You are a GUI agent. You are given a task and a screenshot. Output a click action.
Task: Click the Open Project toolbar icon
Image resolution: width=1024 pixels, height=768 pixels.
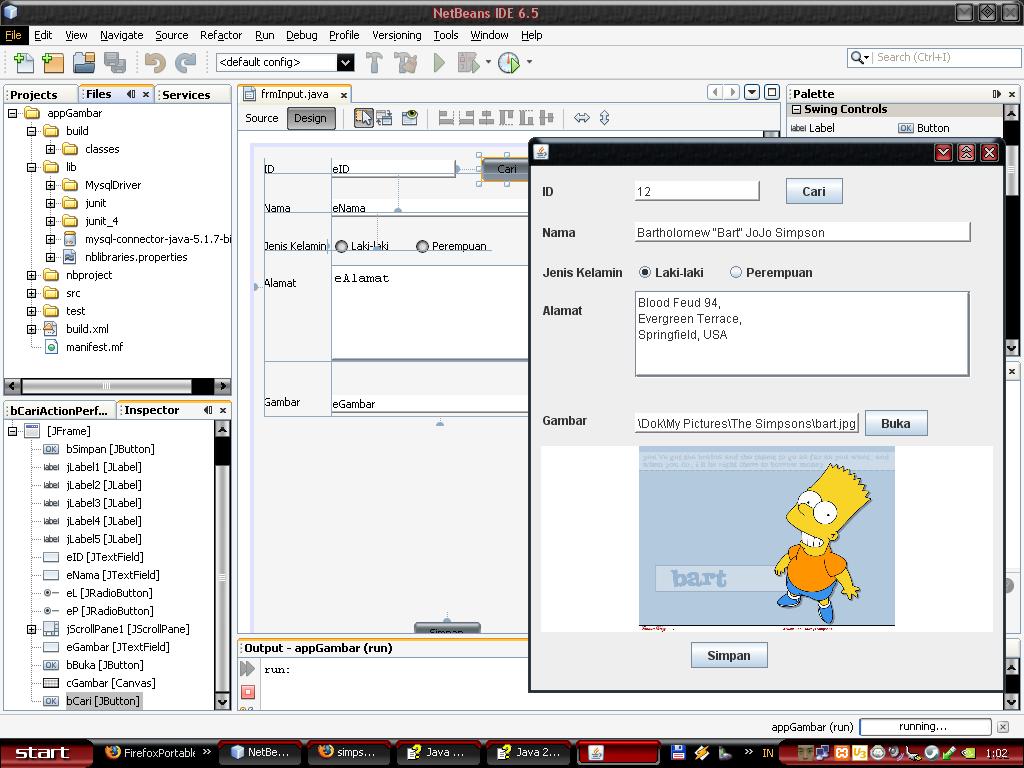pos(84,62)
